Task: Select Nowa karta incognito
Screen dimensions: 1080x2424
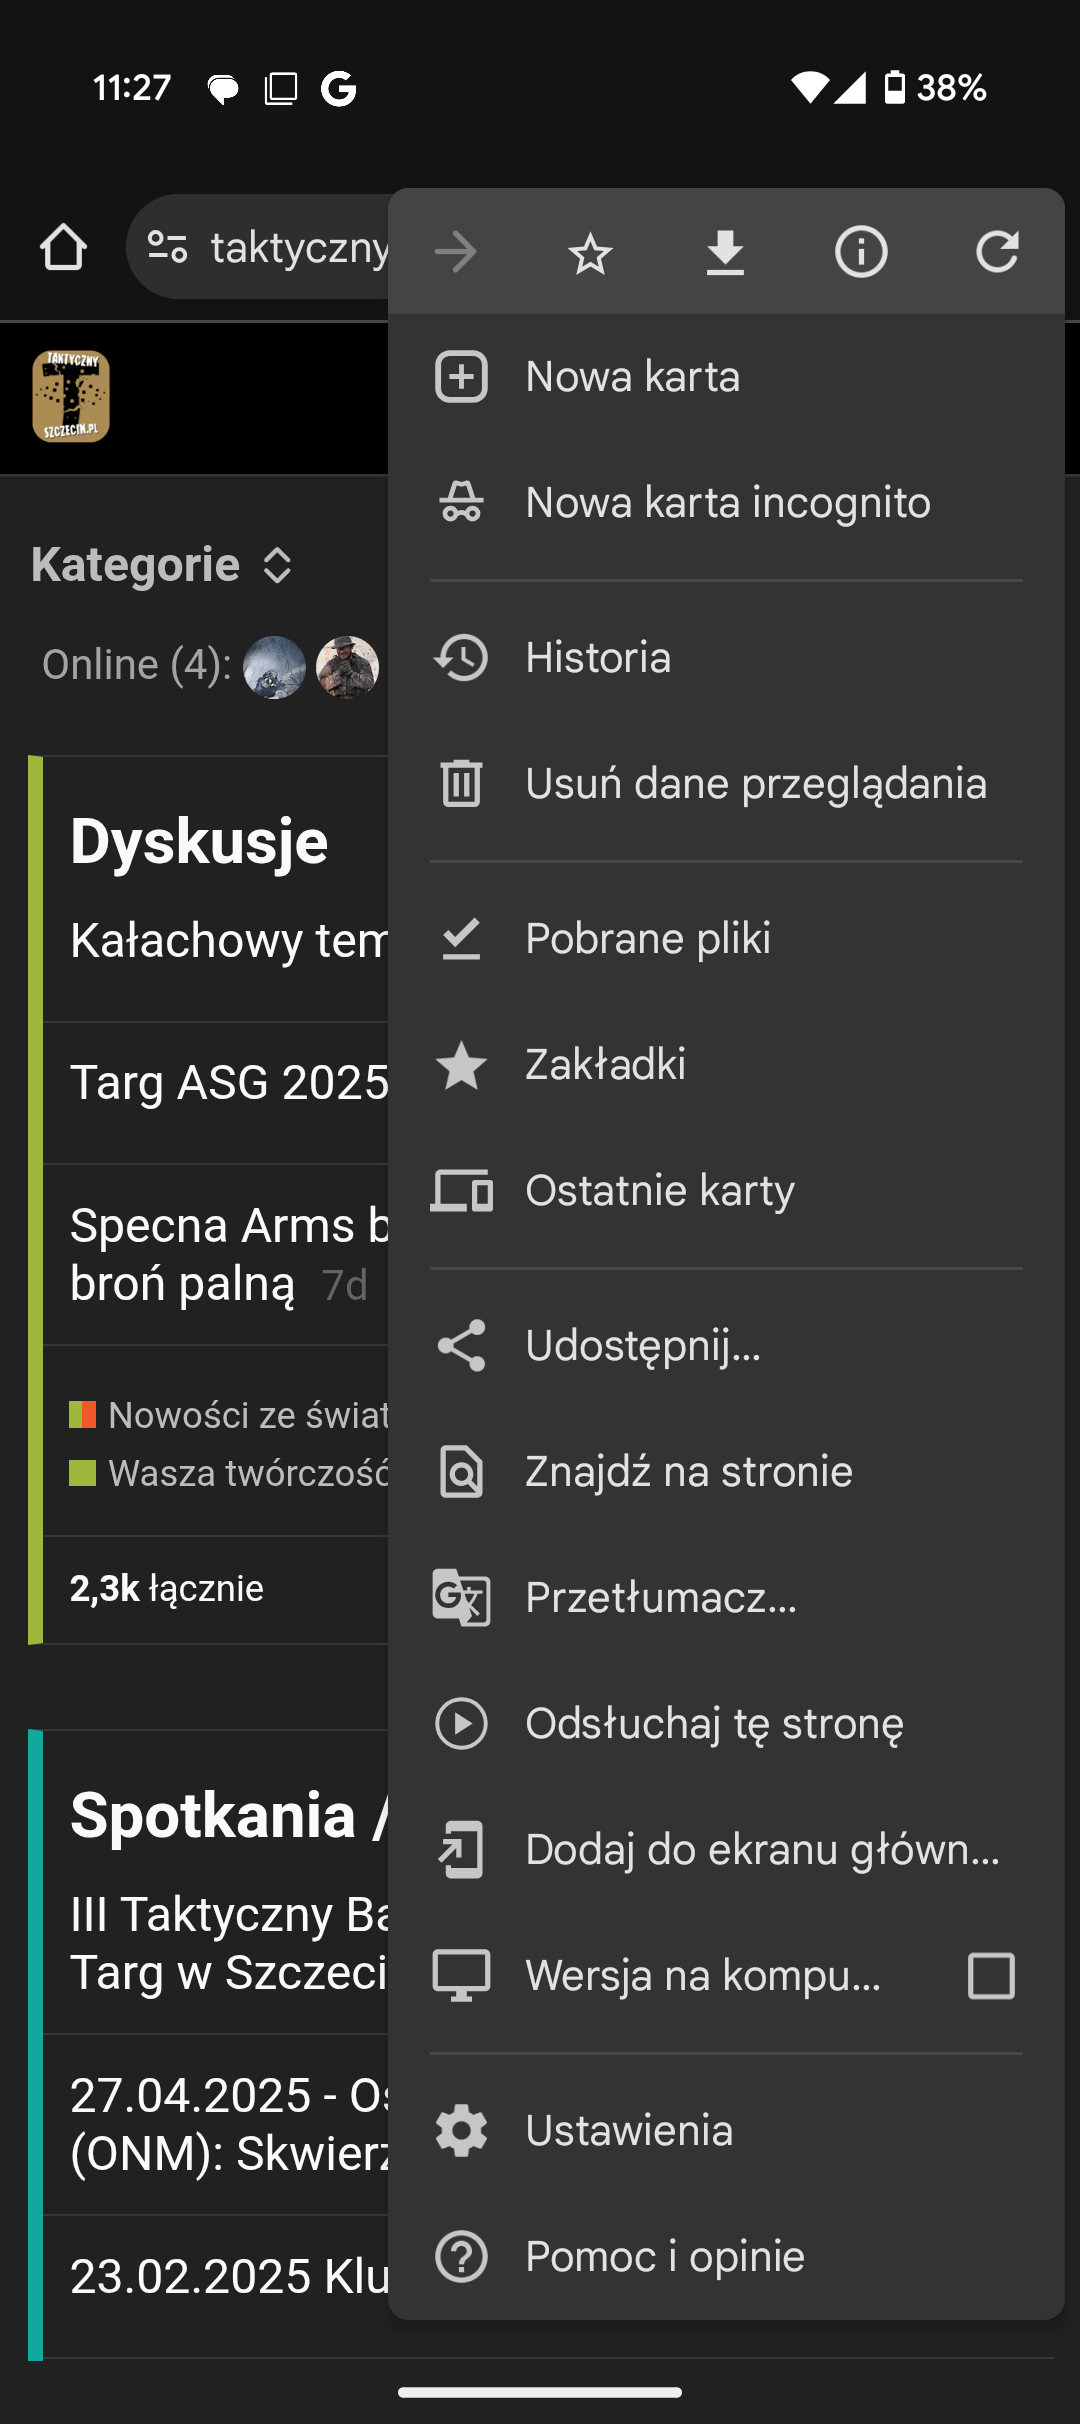Action: pyautogui.click(x=727, y=503)
